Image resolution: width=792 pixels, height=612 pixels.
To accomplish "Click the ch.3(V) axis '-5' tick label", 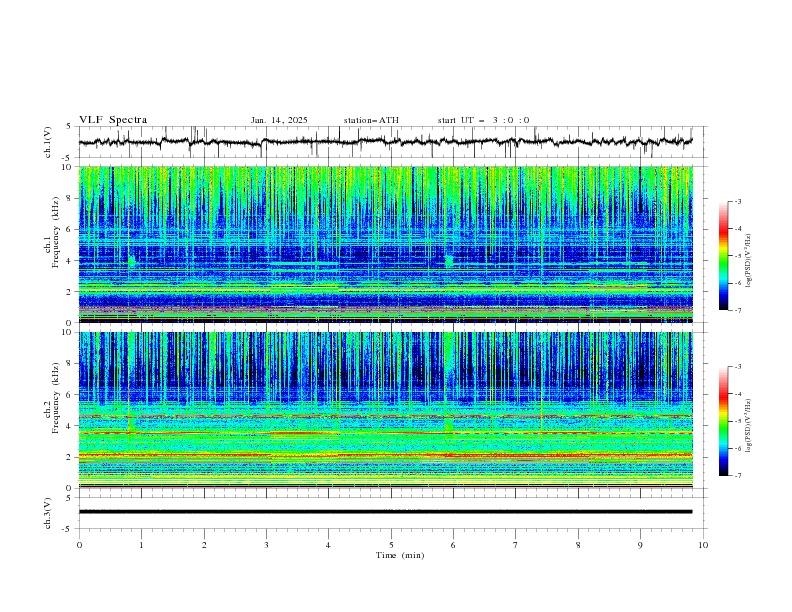I will tap(68, 529).
